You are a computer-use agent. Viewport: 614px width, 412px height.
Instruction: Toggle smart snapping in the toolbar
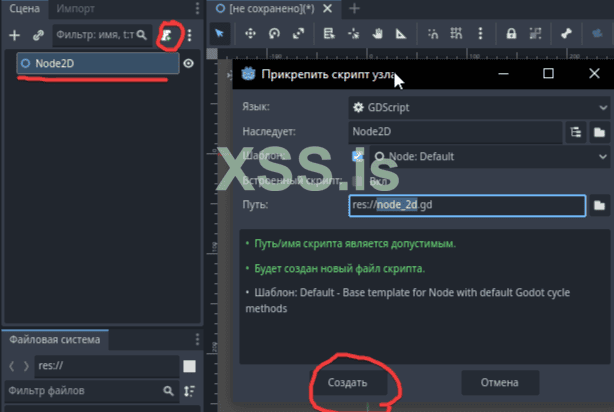click(x=433, y=34)
